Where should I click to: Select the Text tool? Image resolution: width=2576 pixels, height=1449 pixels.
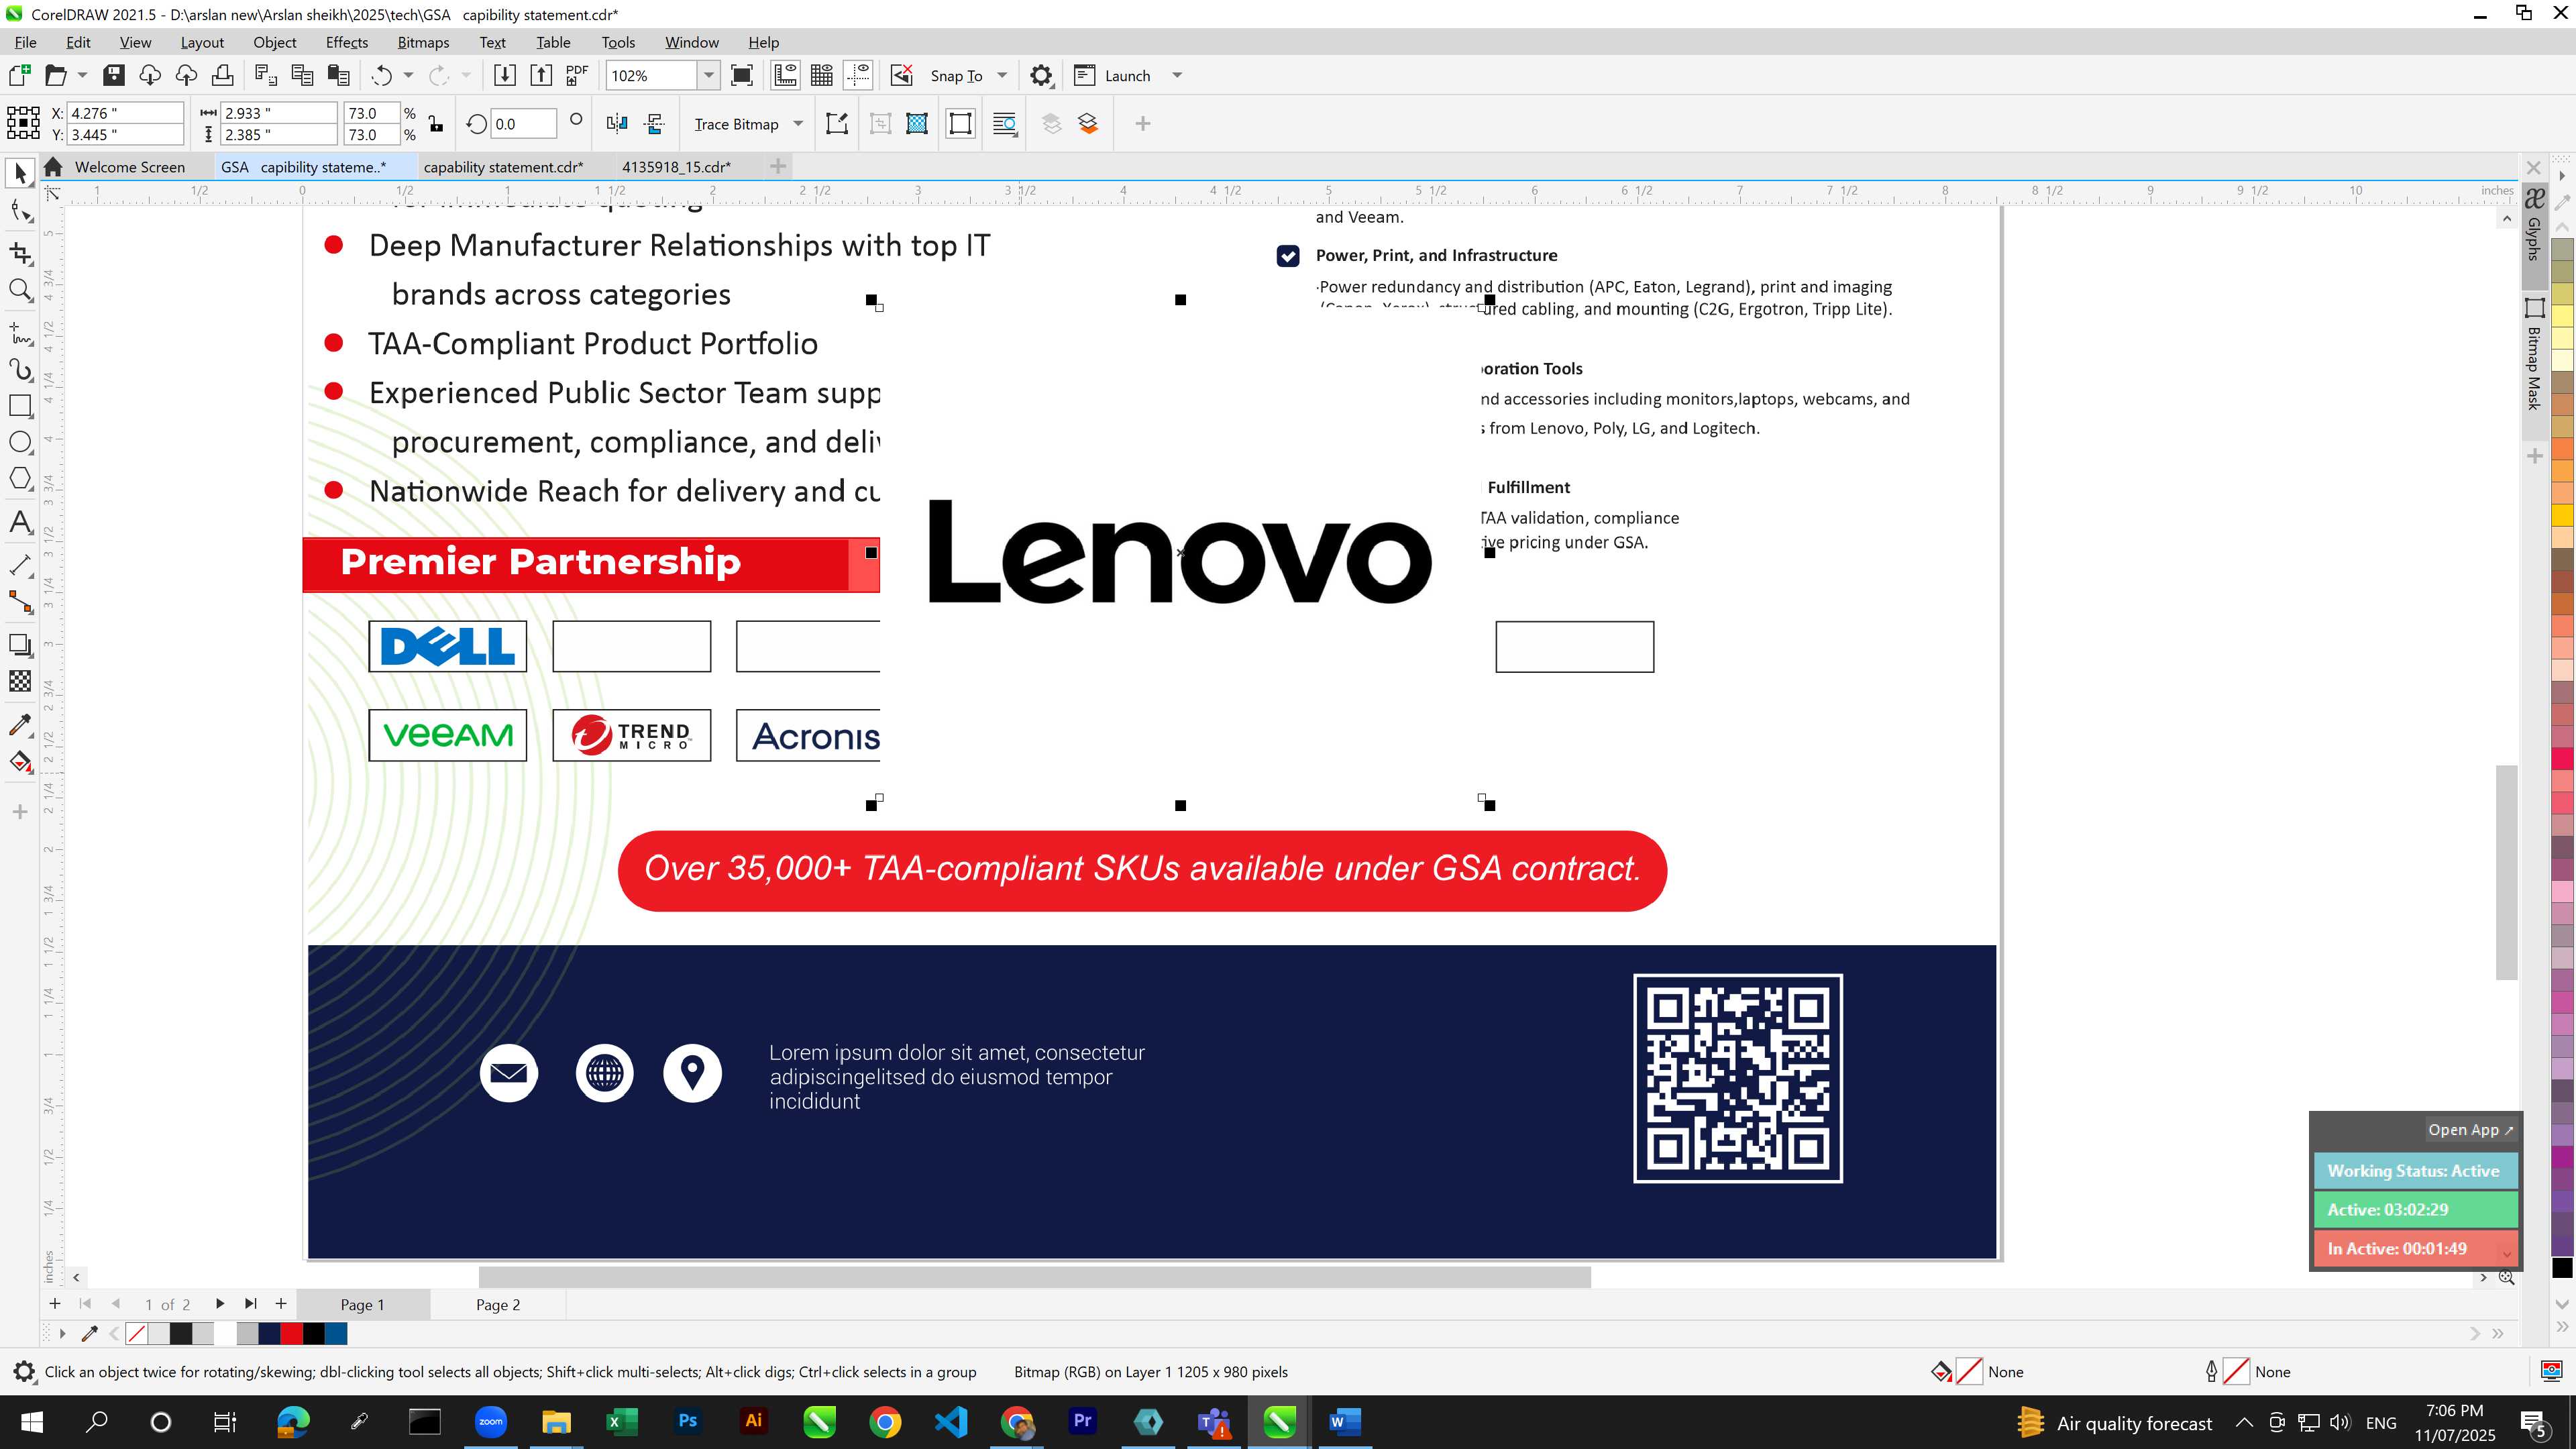(x=20, y=523)
